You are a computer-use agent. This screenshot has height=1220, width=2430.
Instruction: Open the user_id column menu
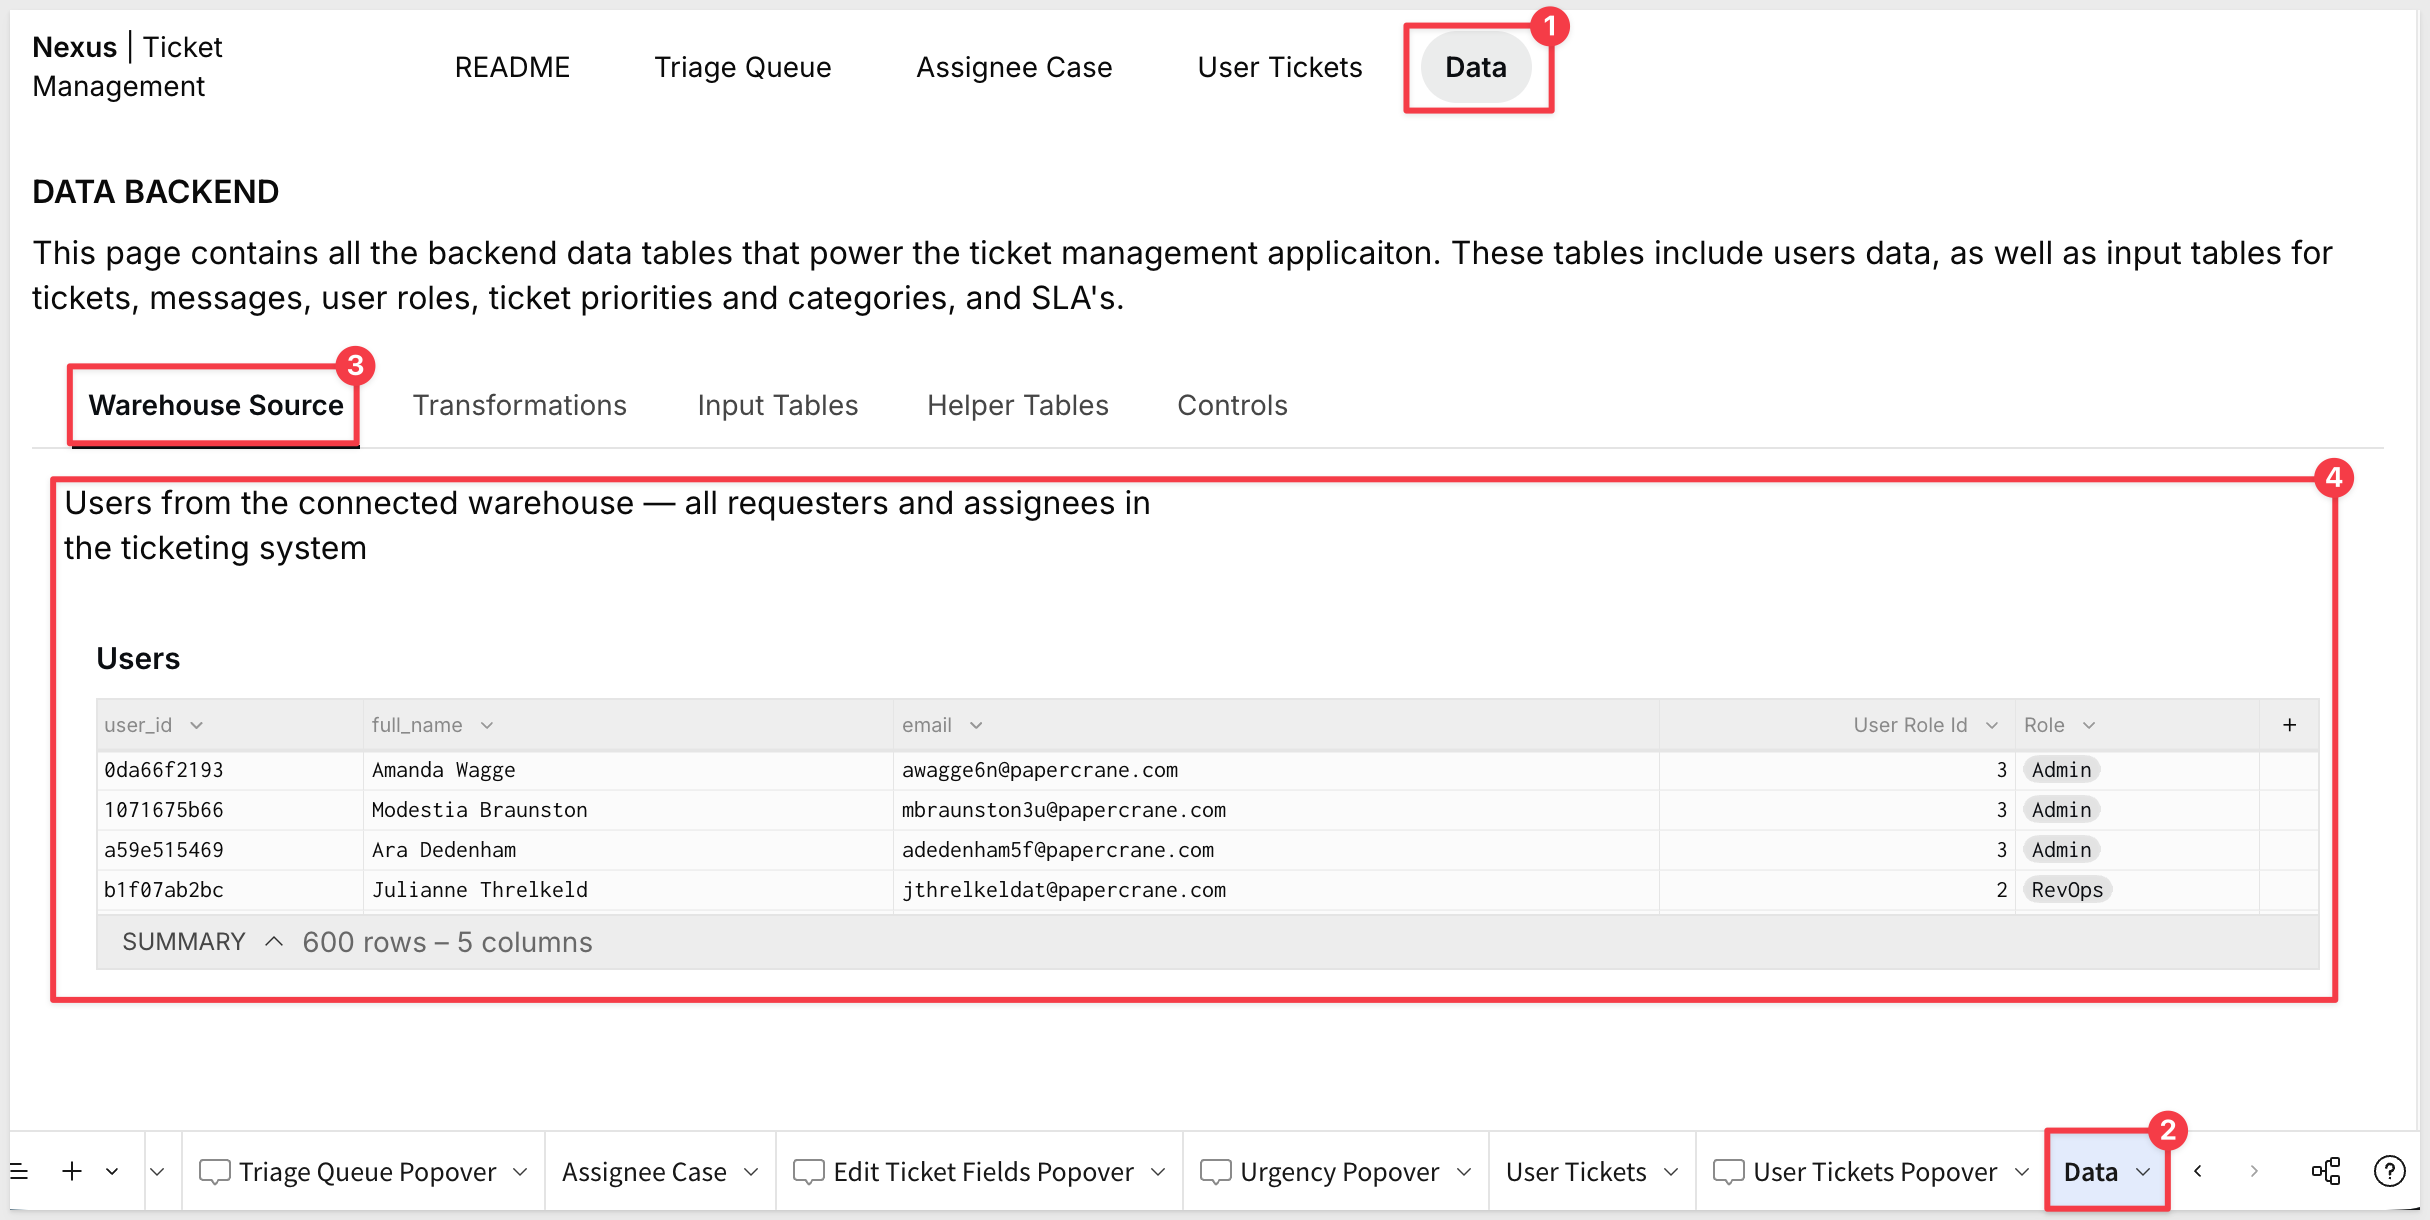(x=197, y=725)
